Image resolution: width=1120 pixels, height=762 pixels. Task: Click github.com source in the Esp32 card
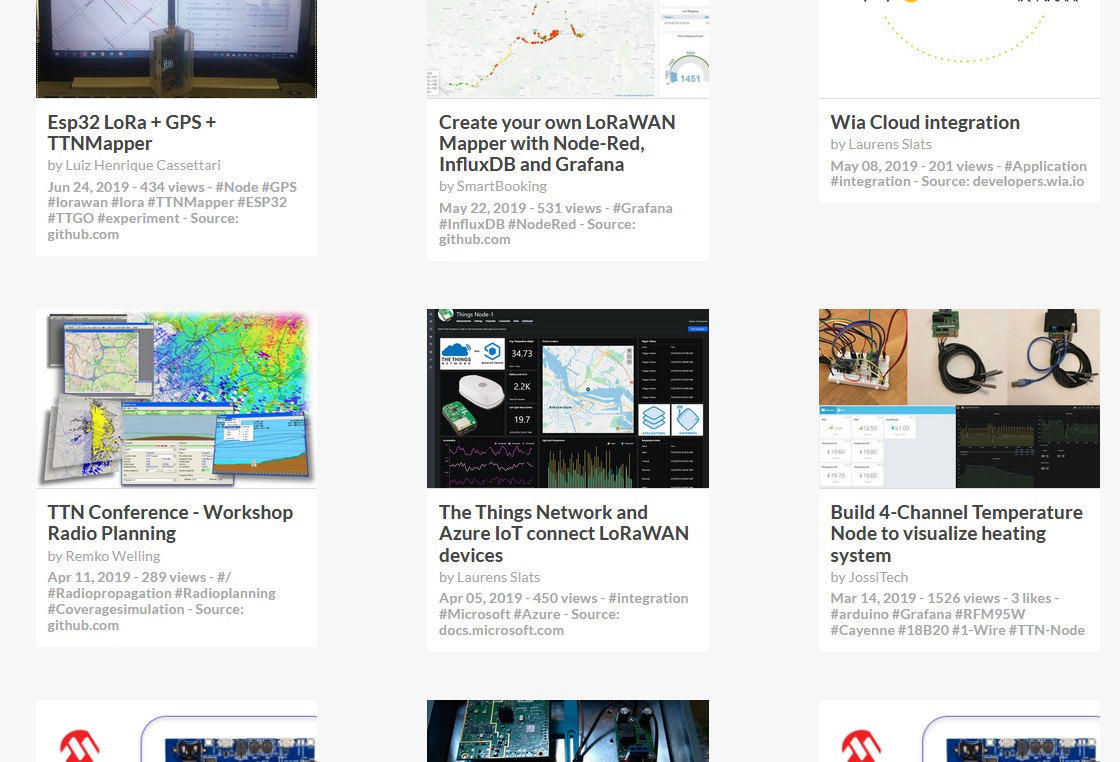pos(84,234)
